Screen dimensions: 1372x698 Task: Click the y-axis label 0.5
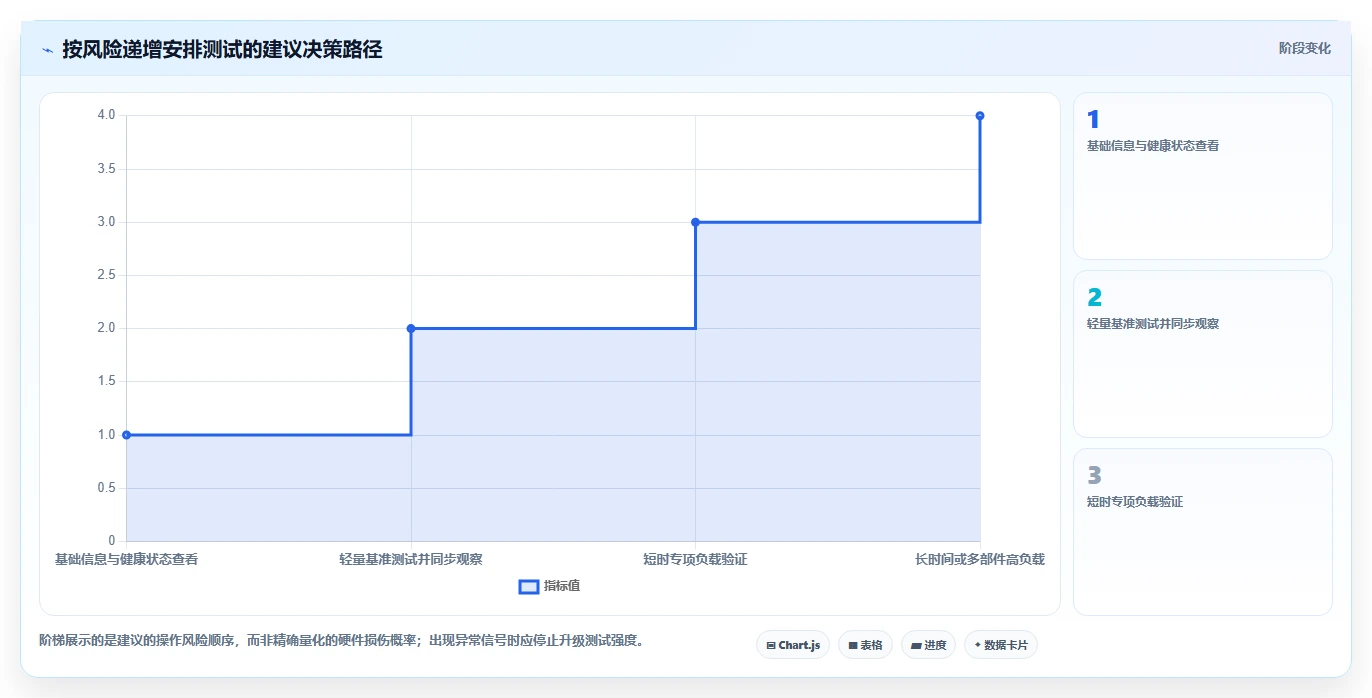pos(106,488)
